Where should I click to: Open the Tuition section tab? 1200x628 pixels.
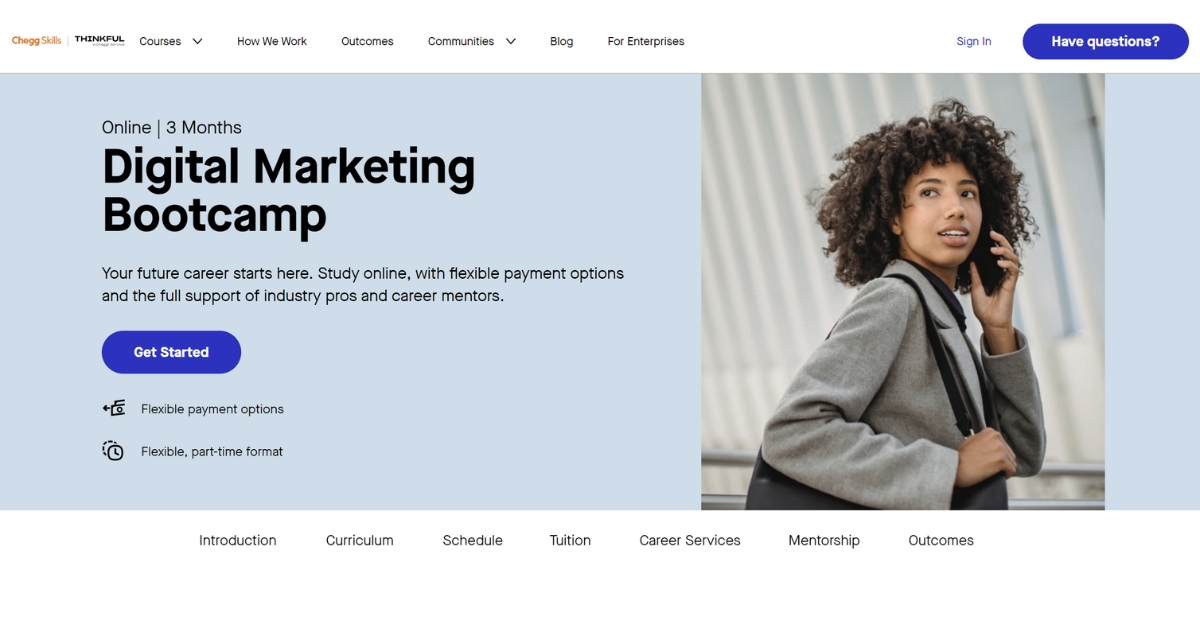570,540
